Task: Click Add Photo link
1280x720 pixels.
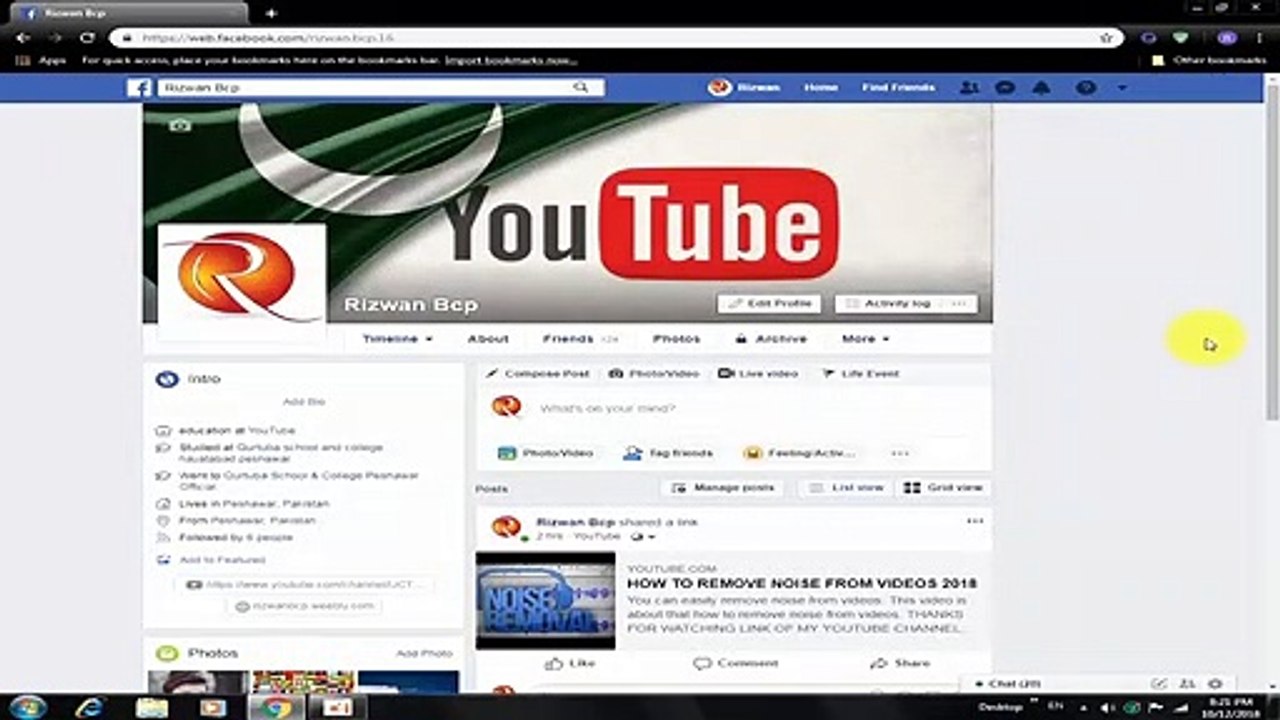Action: [424, 653]
